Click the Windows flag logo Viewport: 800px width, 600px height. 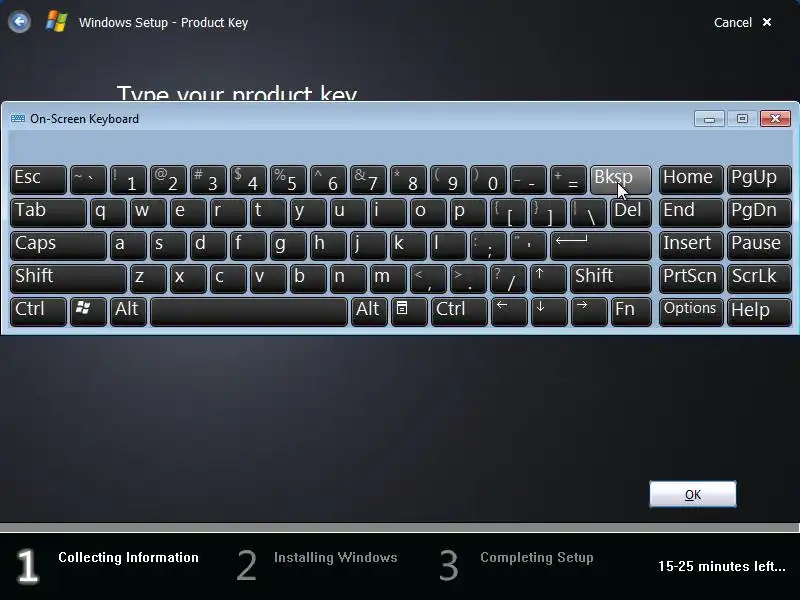(x=56, y=22)
